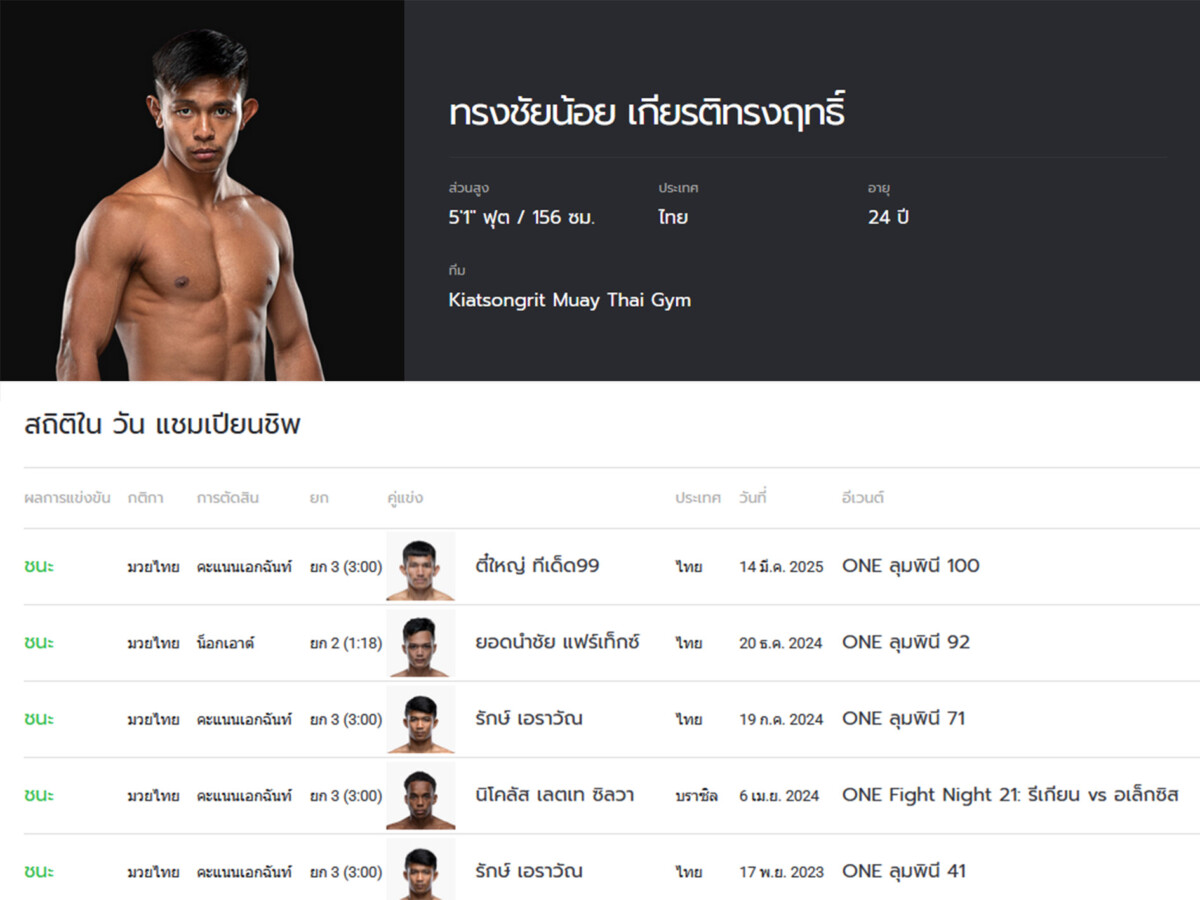Viewport: 1200px width, 900px height.
Task: Click รักษ์ เอราวัณ photo in ลุมพินี 41 row
Action: tap(420, 870)
